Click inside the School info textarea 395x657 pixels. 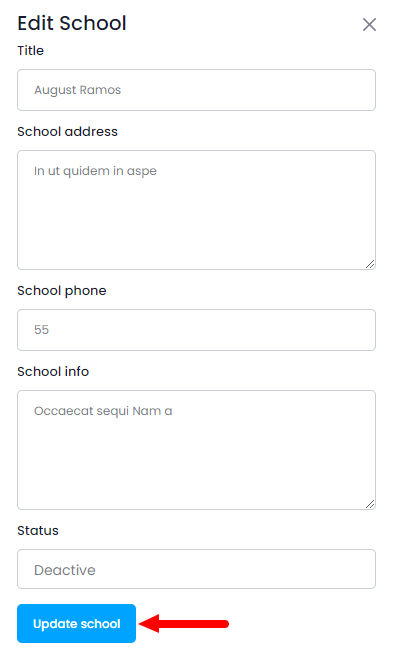click(x=196, y=450)
